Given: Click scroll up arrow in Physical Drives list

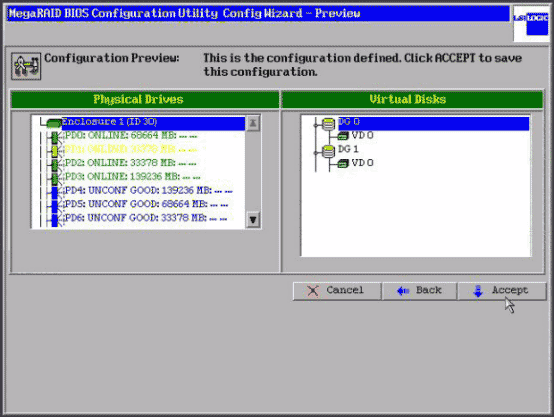Looking at the screenshot, I should (x=253, y=123).
